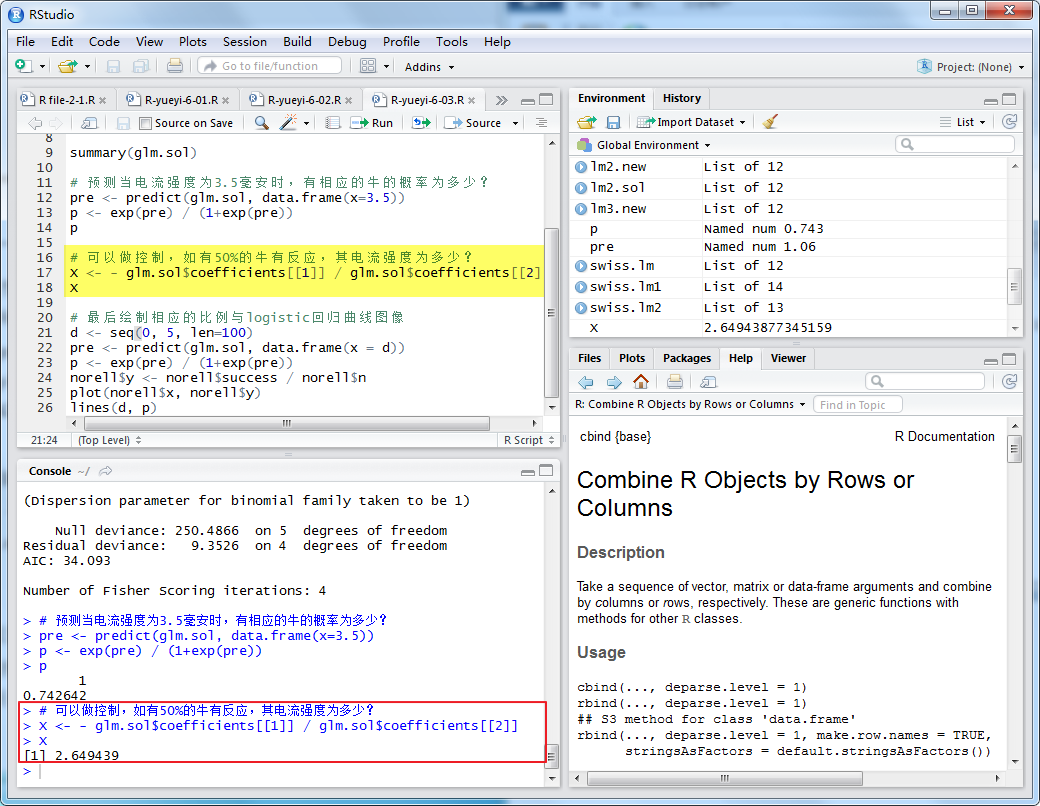The height and width of the screenshot is (806, 1040).
Task: Click the clear workspace broom icon
Action: point(770,122)
